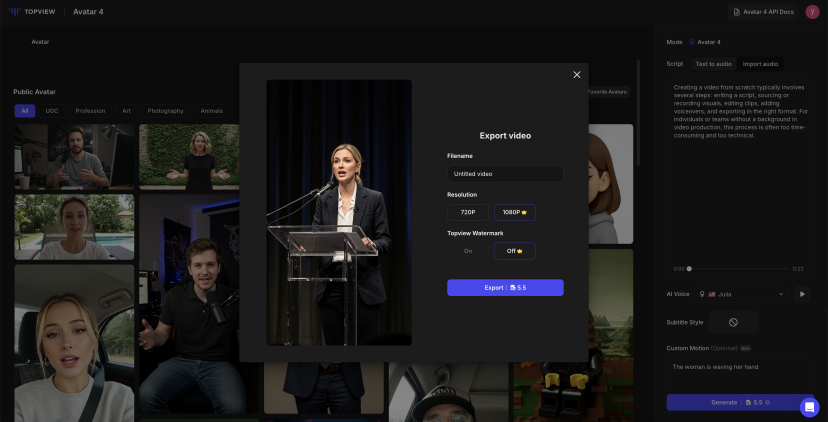This screenshot has height=422, width=828.
Task: Filter avatars by Profession category
Action: coord(90,111)
